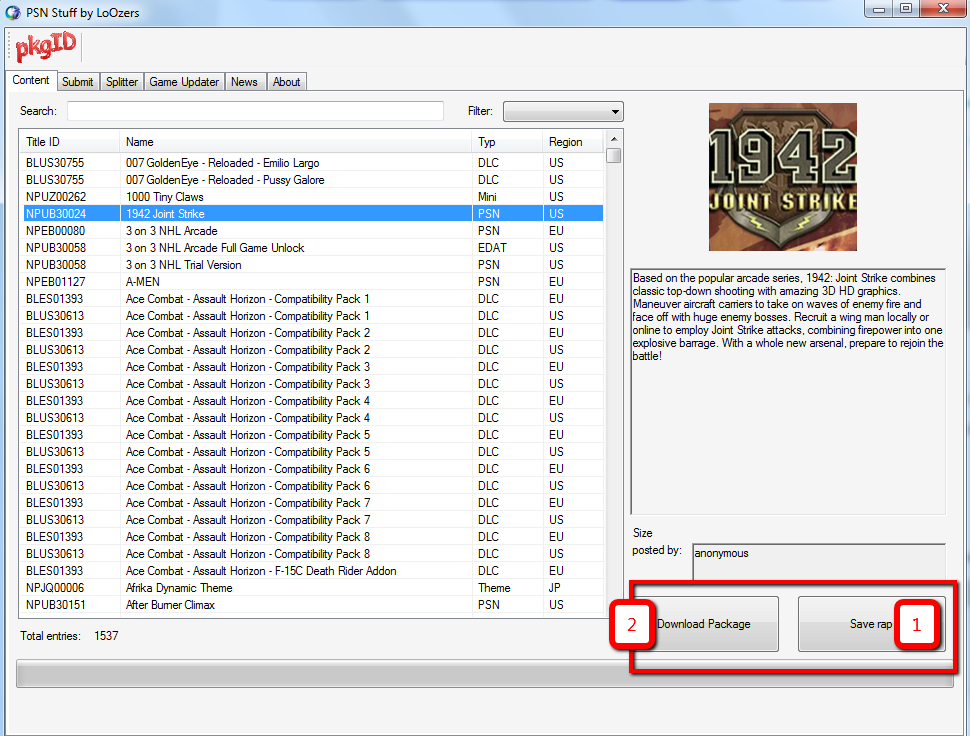Click the 'JP' region cell
This screenshot has height=736, width=970.
(554, 588)
